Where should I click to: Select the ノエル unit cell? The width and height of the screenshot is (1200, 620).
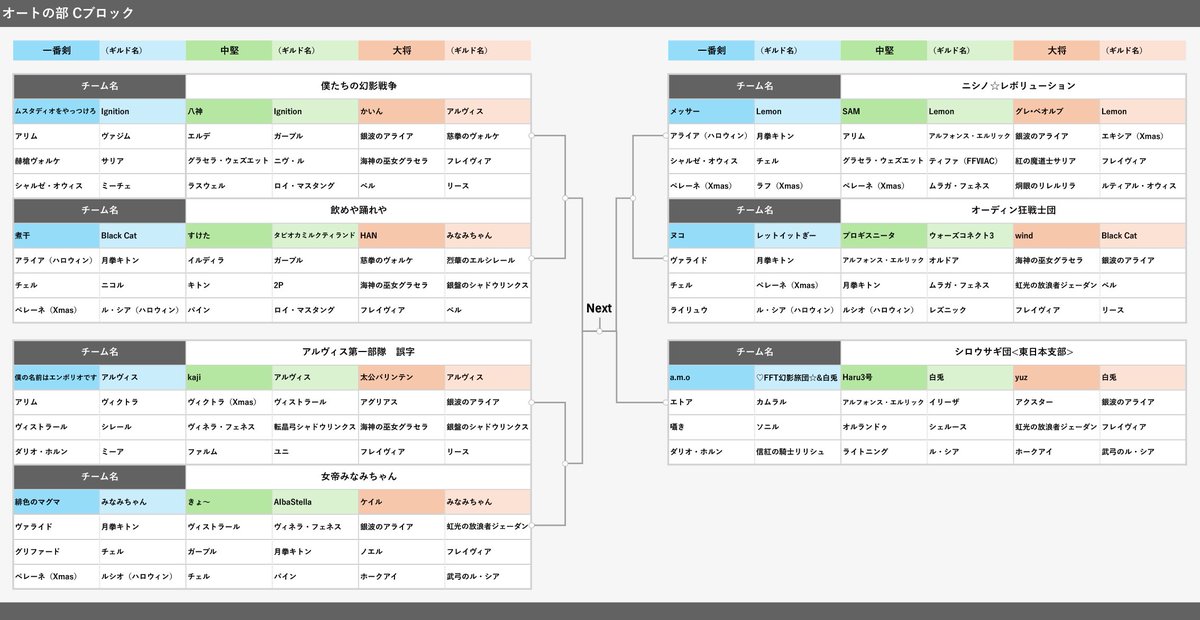click(401, 551)
